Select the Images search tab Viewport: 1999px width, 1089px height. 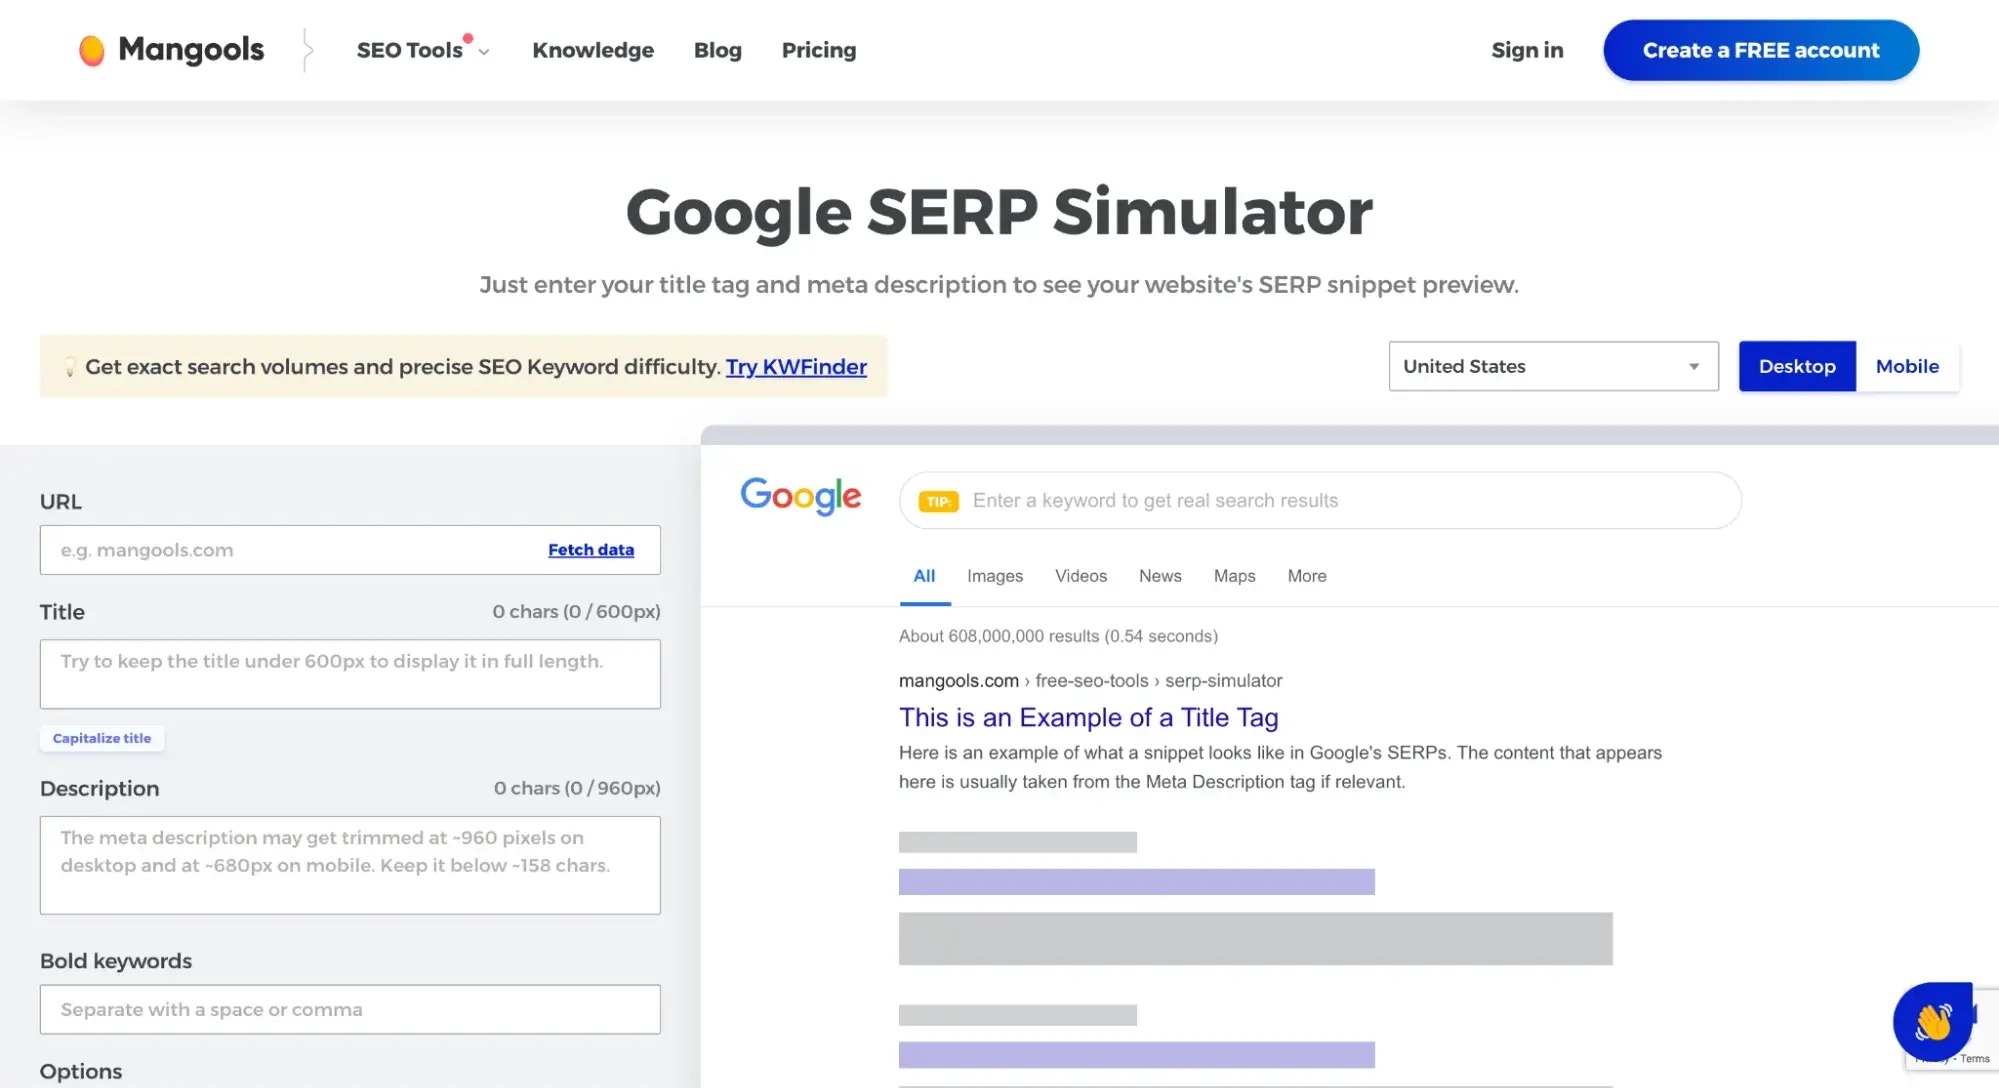pos(994,576)
